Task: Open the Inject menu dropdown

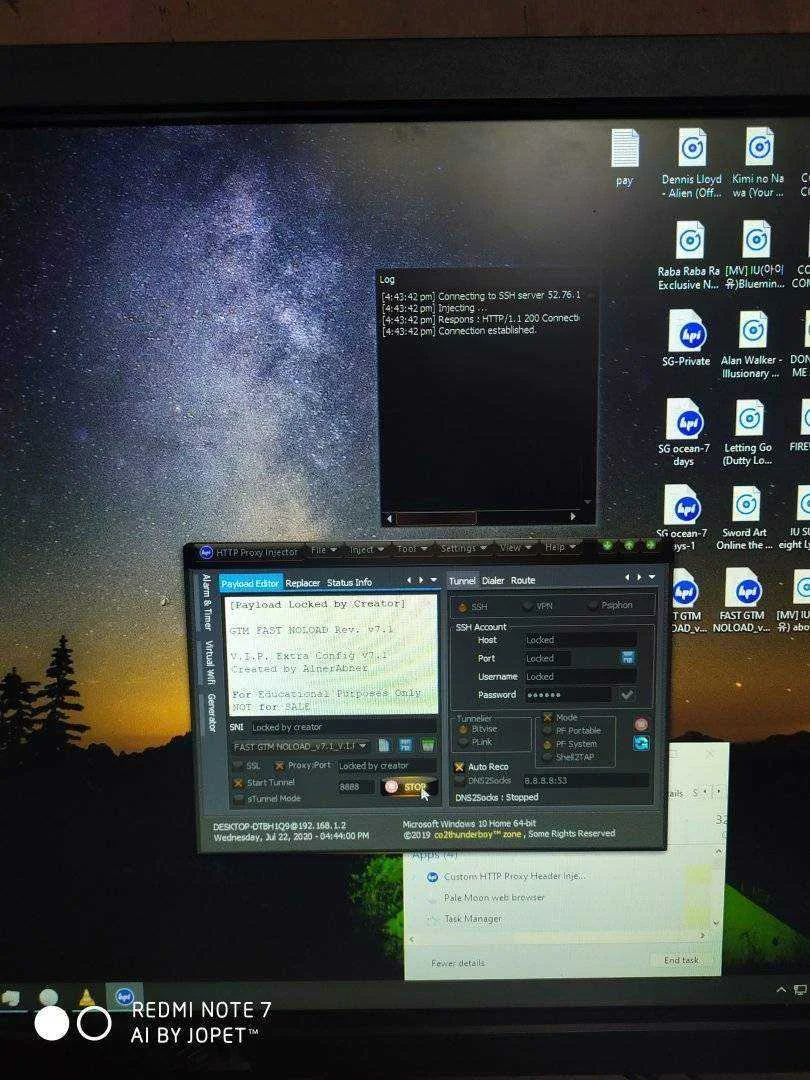Action: [366, 549]
